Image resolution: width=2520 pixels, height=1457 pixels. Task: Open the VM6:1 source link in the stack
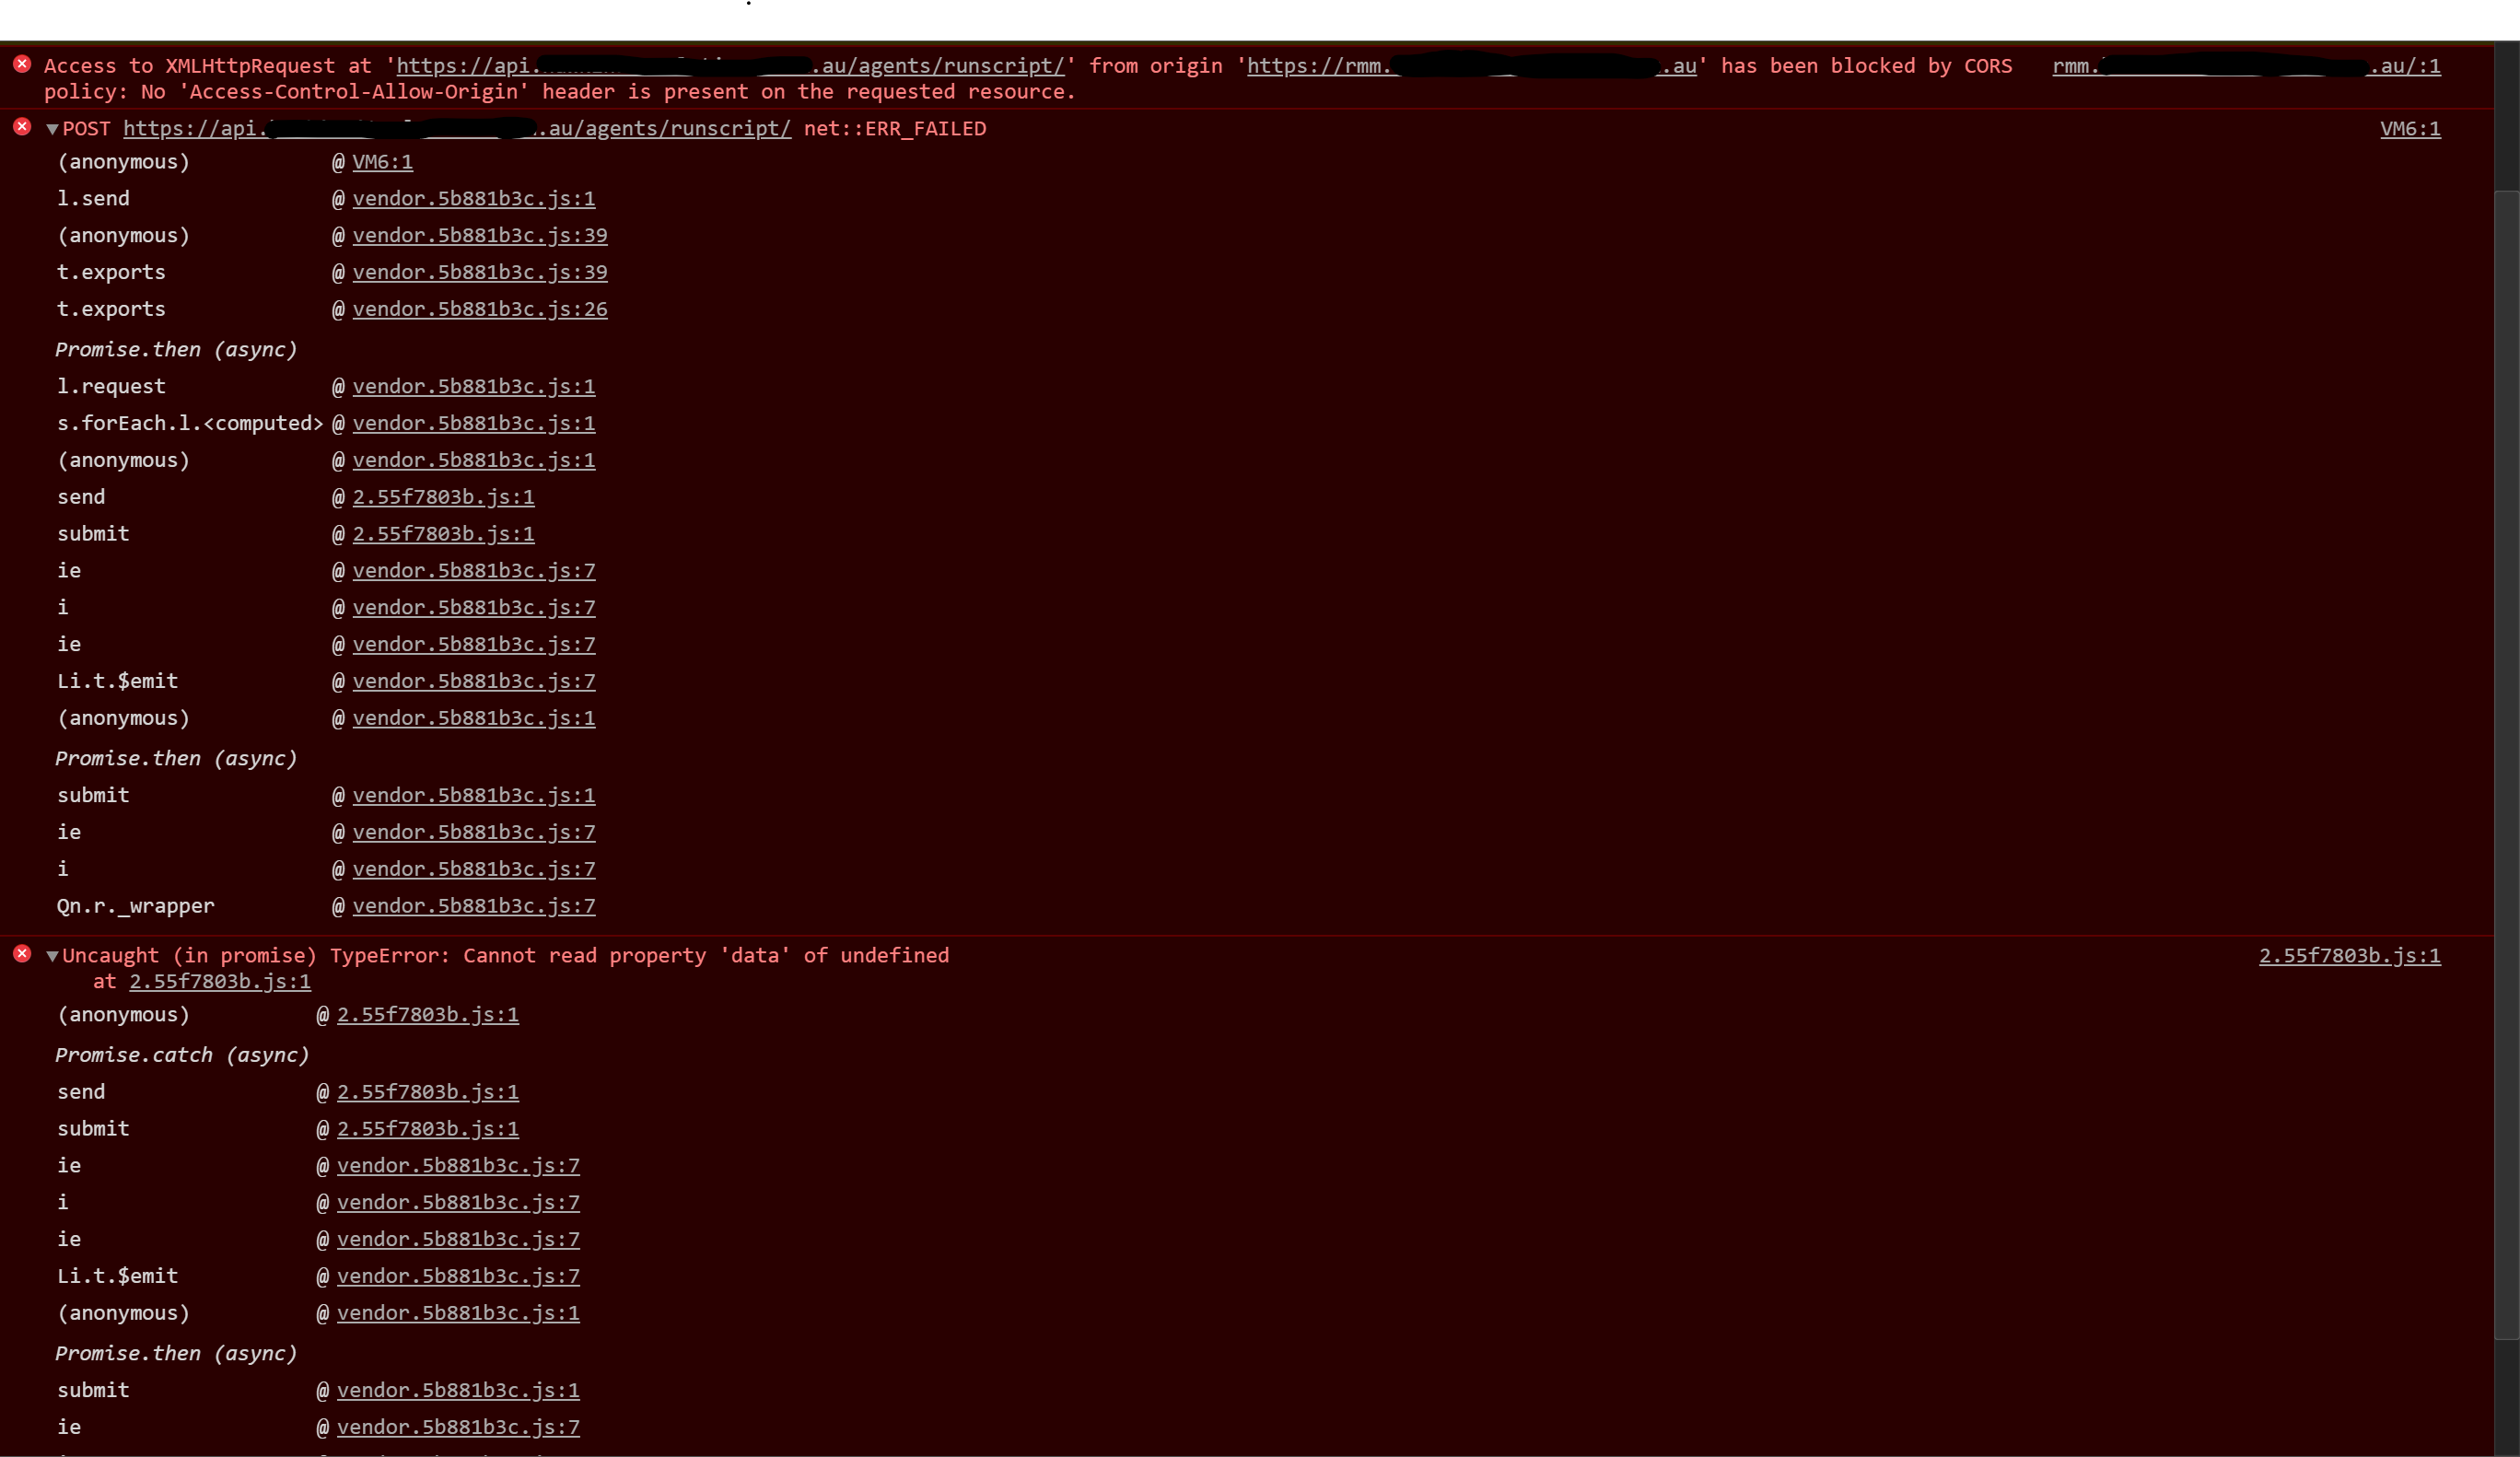pos(382,162)
